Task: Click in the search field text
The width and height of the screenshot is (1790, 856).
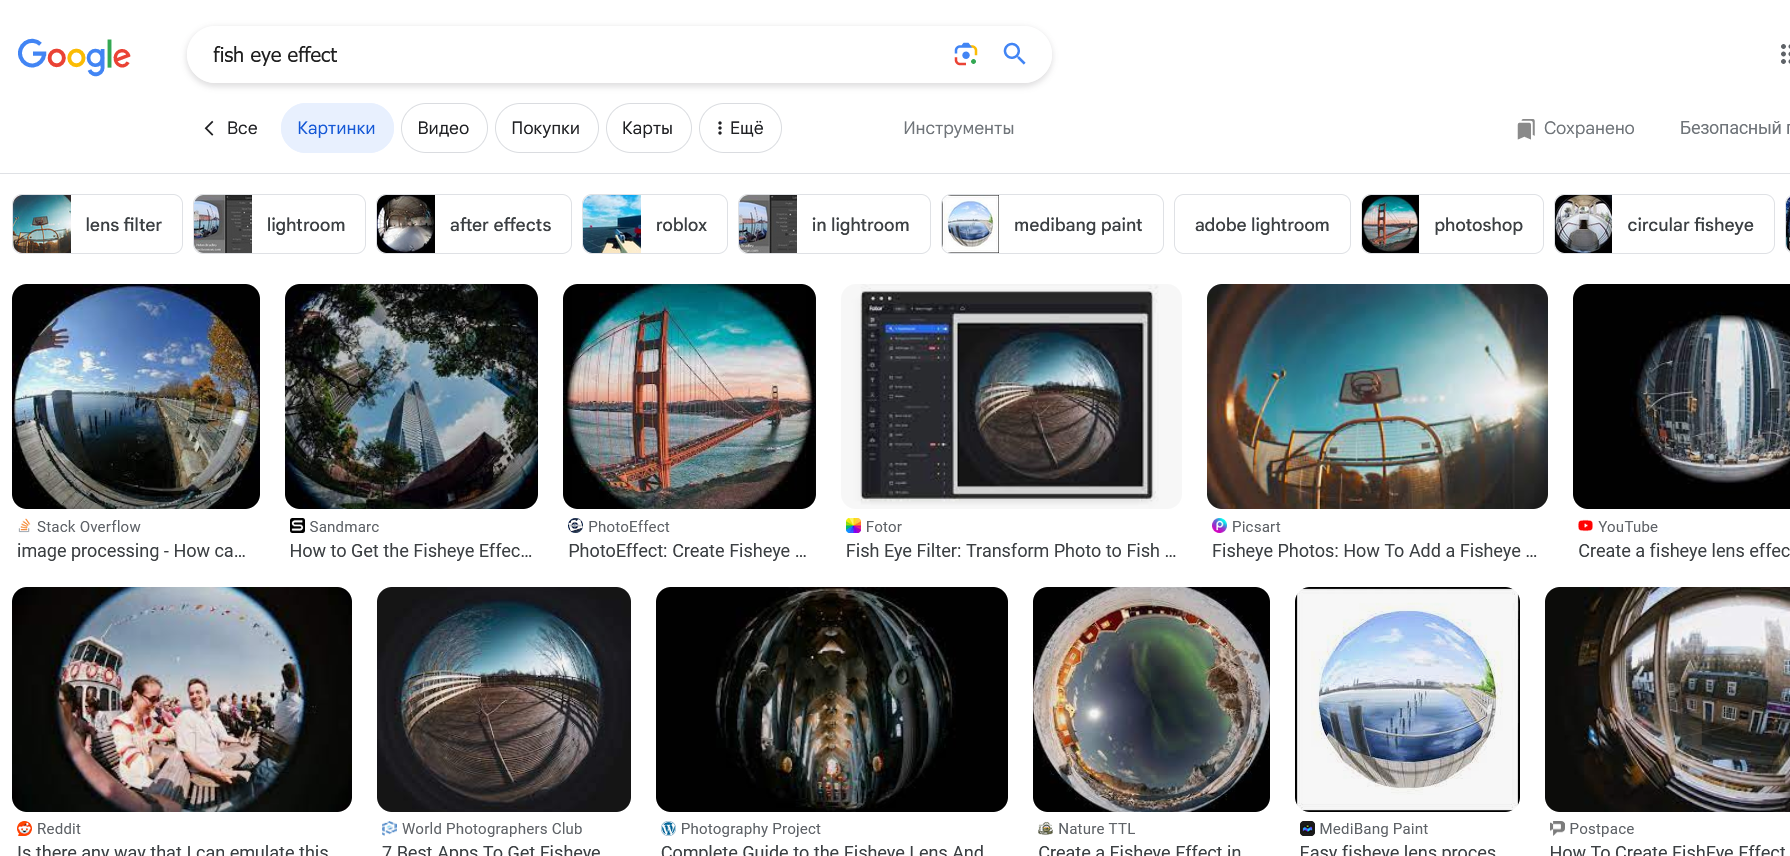Action: tap(275, 55)
